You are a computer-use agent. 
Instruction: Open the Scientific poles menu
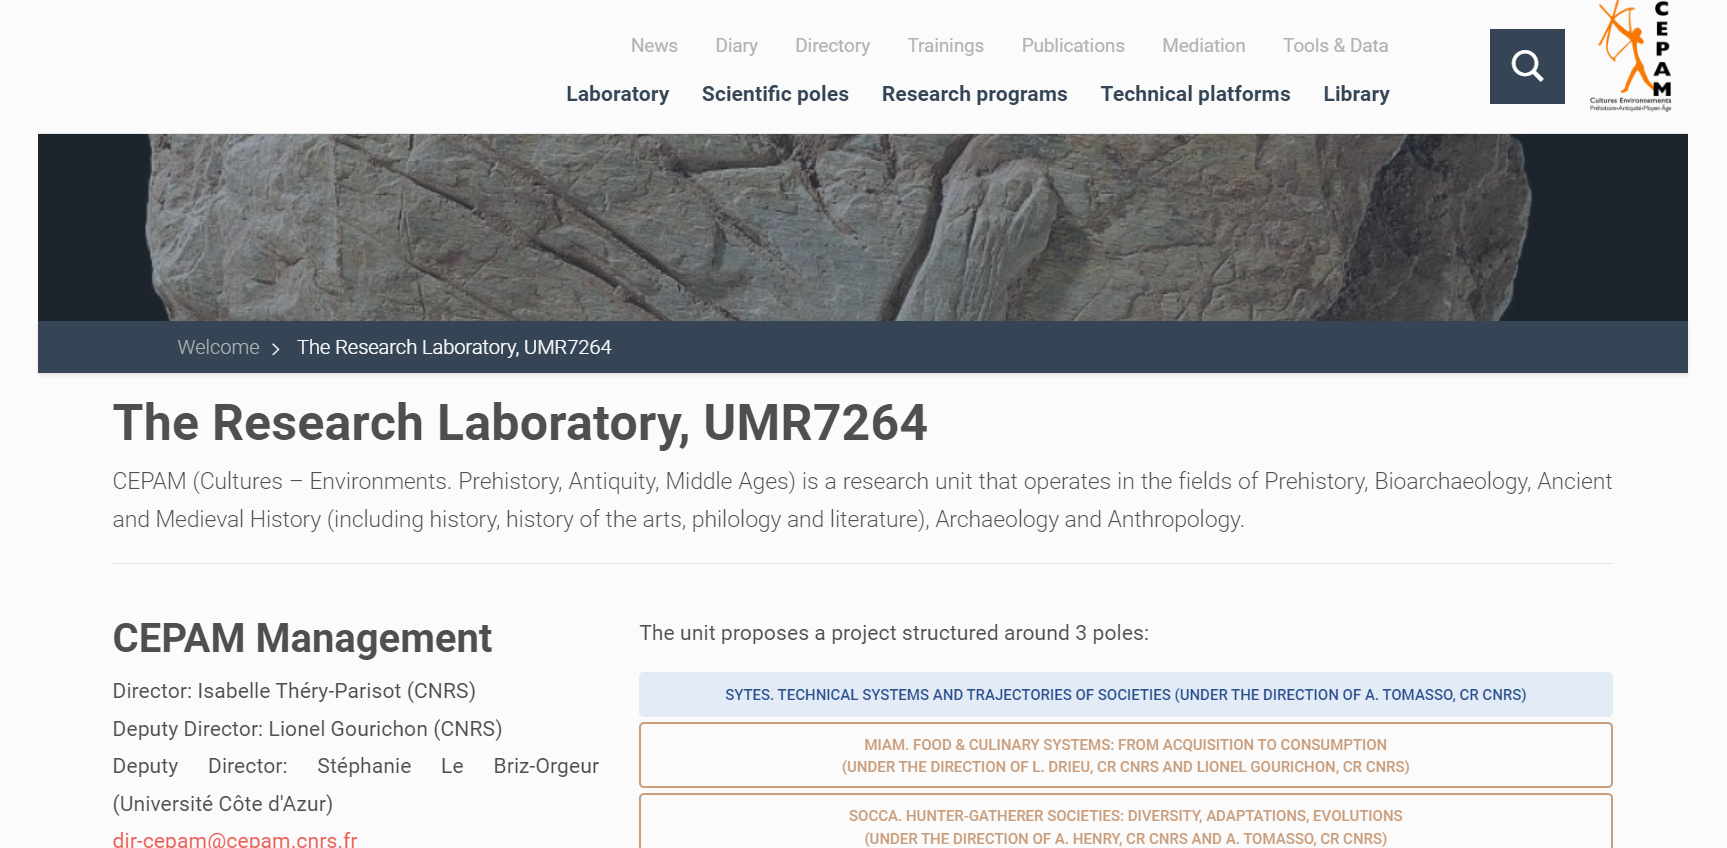click(x=775, y=94)
